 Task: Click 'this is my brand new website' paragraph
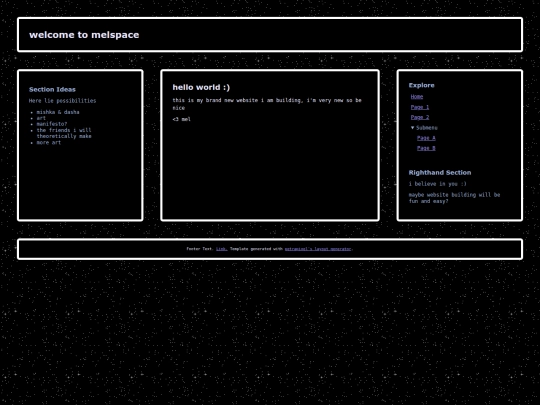(267, 104)
